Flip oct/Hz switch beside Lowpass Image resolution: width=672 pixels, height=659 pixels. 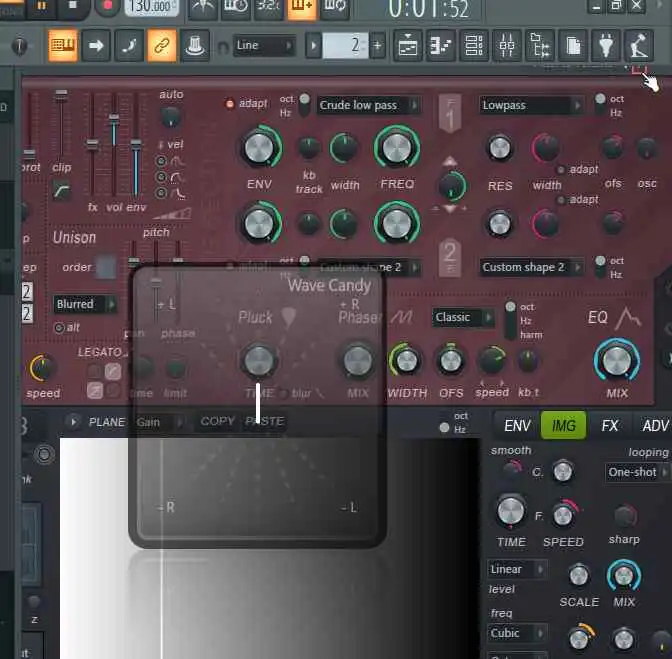600,105
